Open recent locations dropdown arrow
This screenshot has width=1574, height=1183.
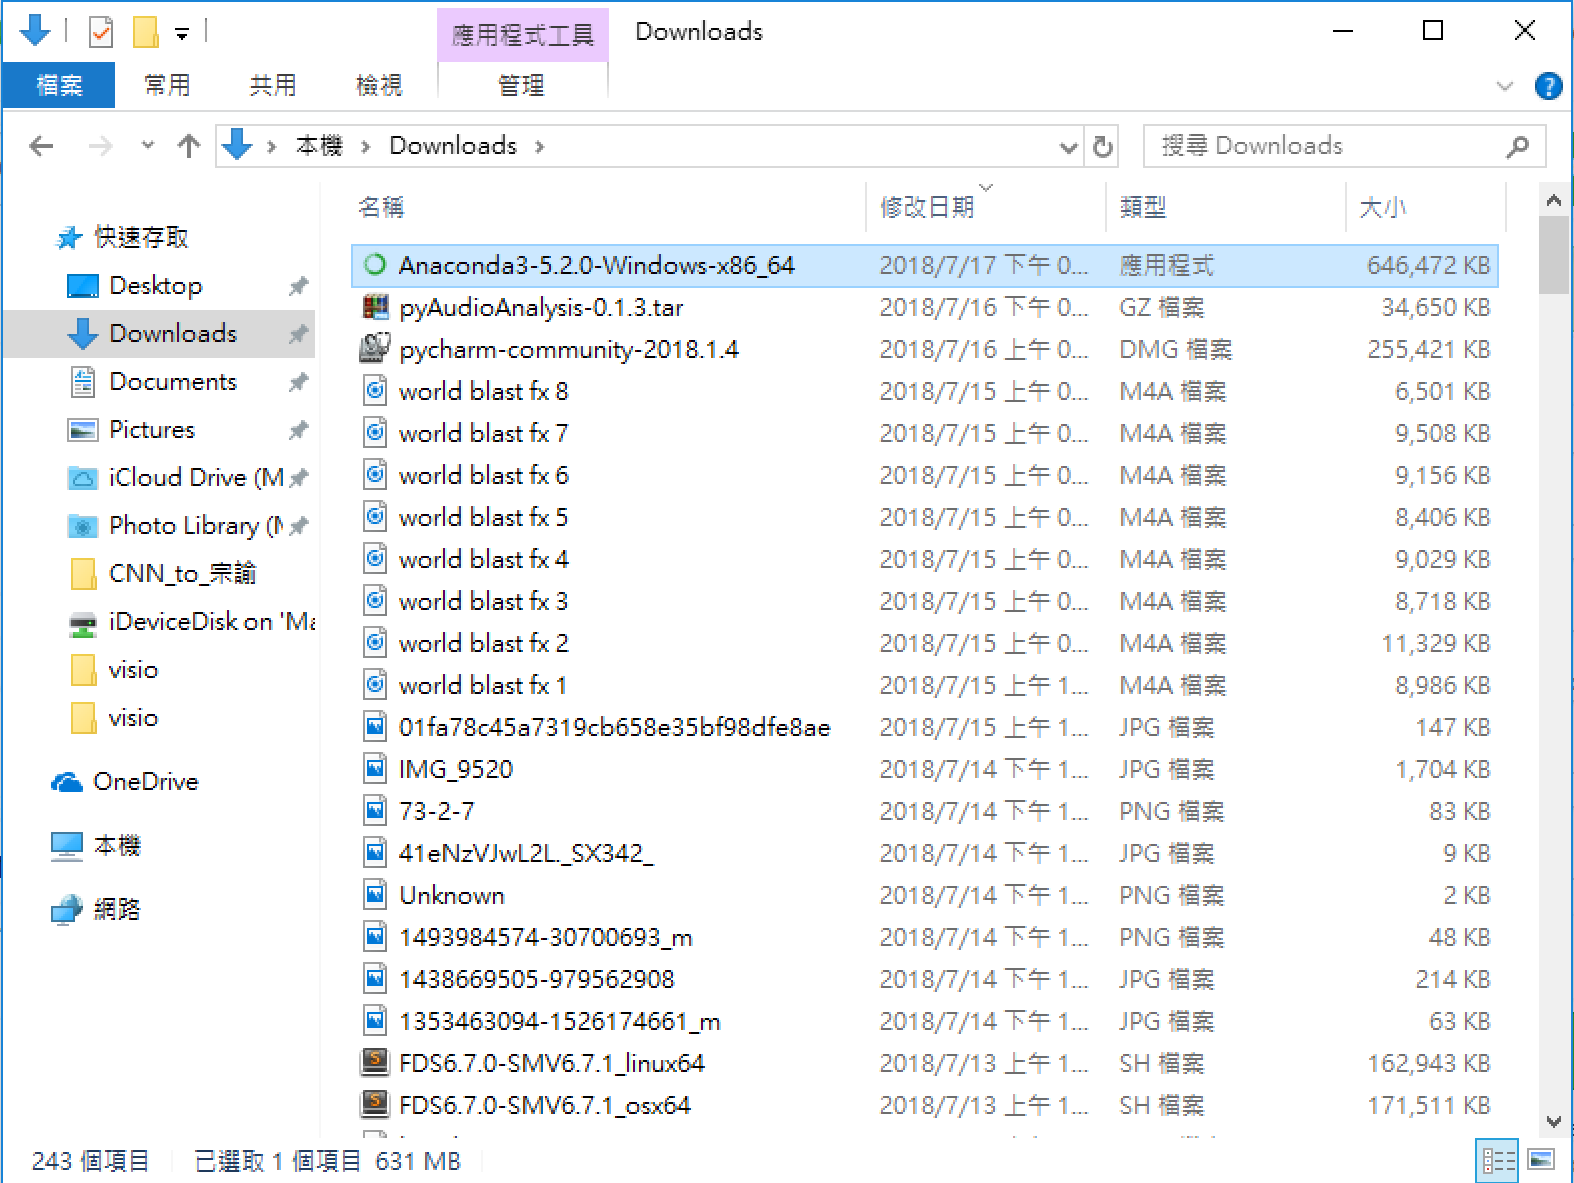tap(148, 146)
